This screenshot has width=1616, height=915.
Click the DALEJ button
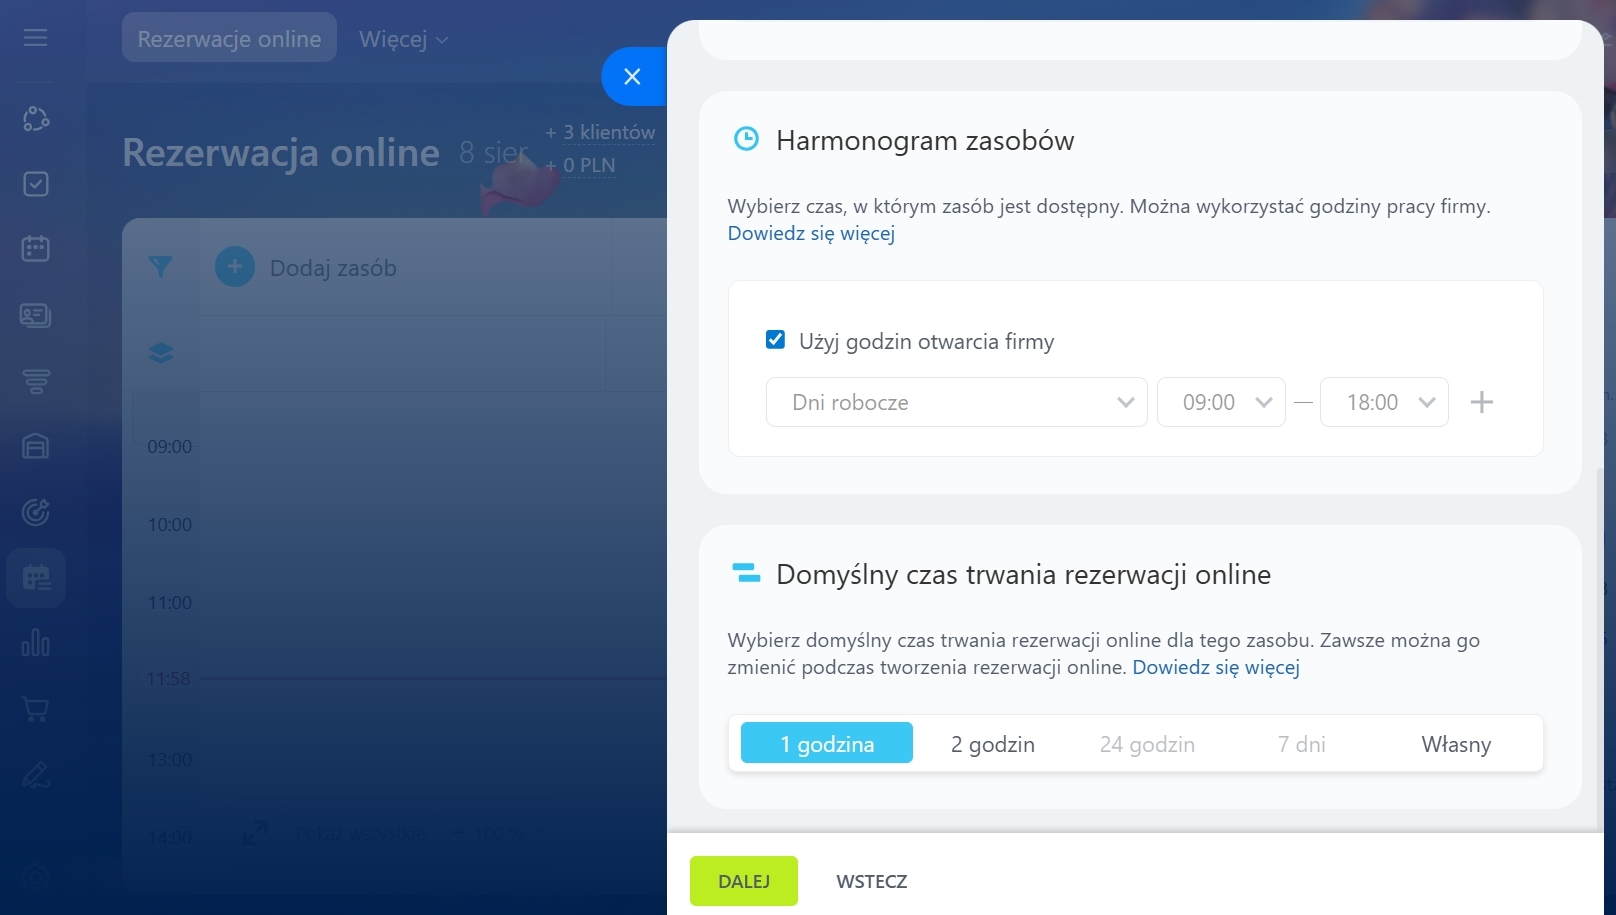[x=744, y=881]
